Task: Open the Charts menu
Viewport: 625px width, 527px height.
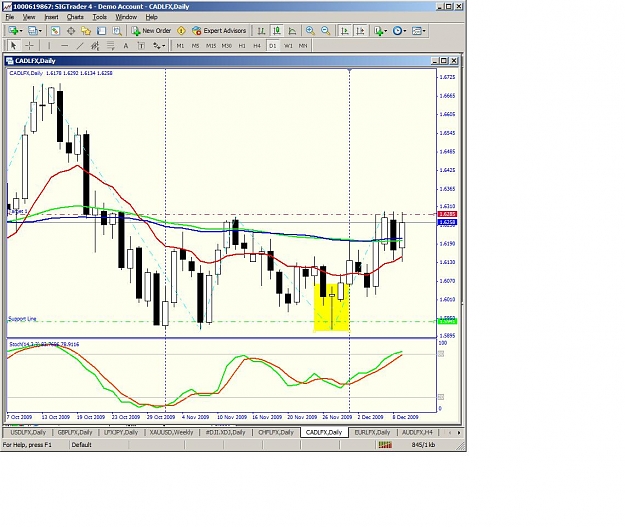Action: 75,17
